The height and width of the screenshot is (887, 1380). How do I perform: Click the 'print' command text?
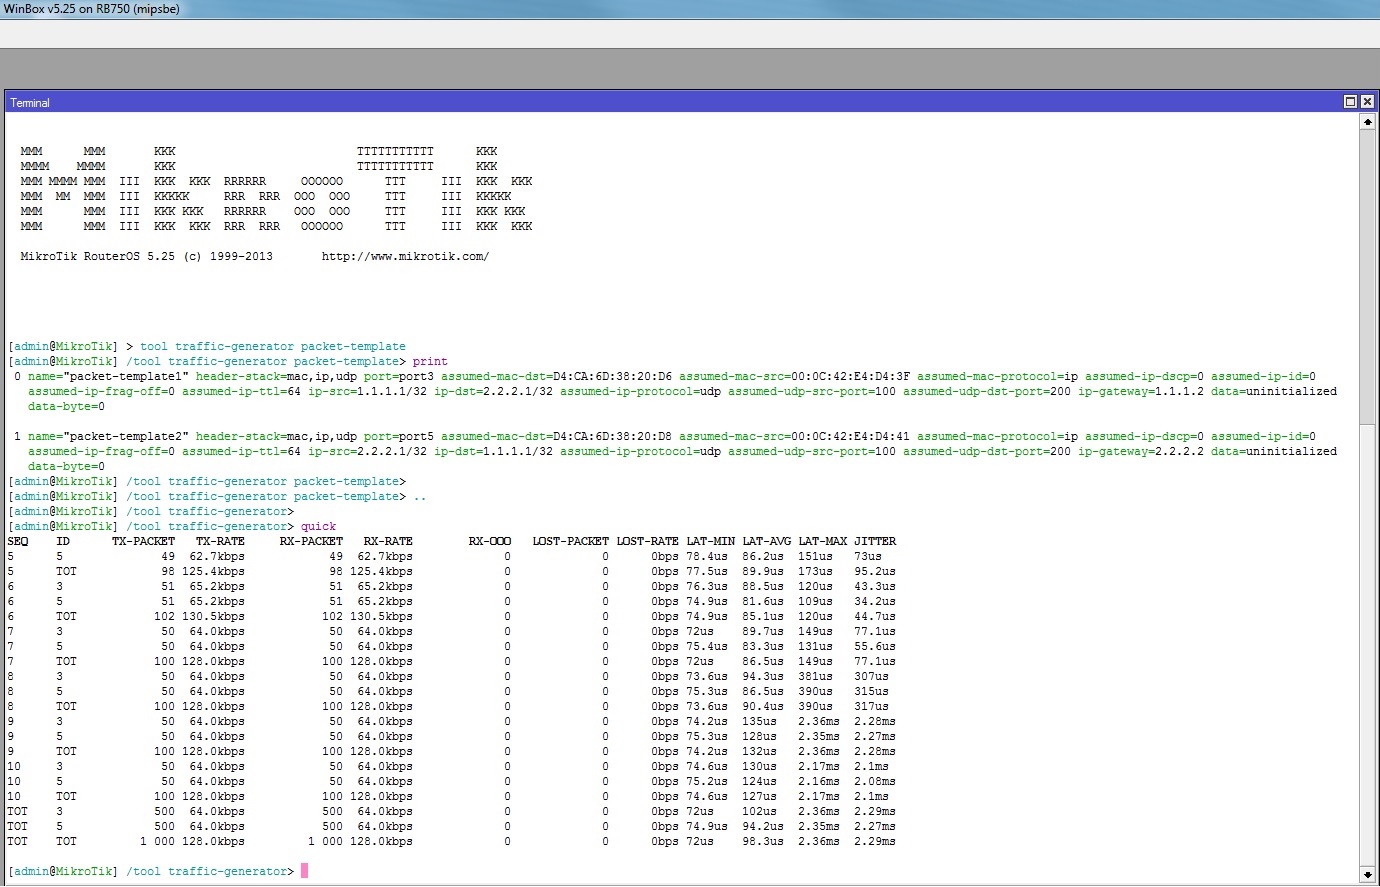coord(430,361)
